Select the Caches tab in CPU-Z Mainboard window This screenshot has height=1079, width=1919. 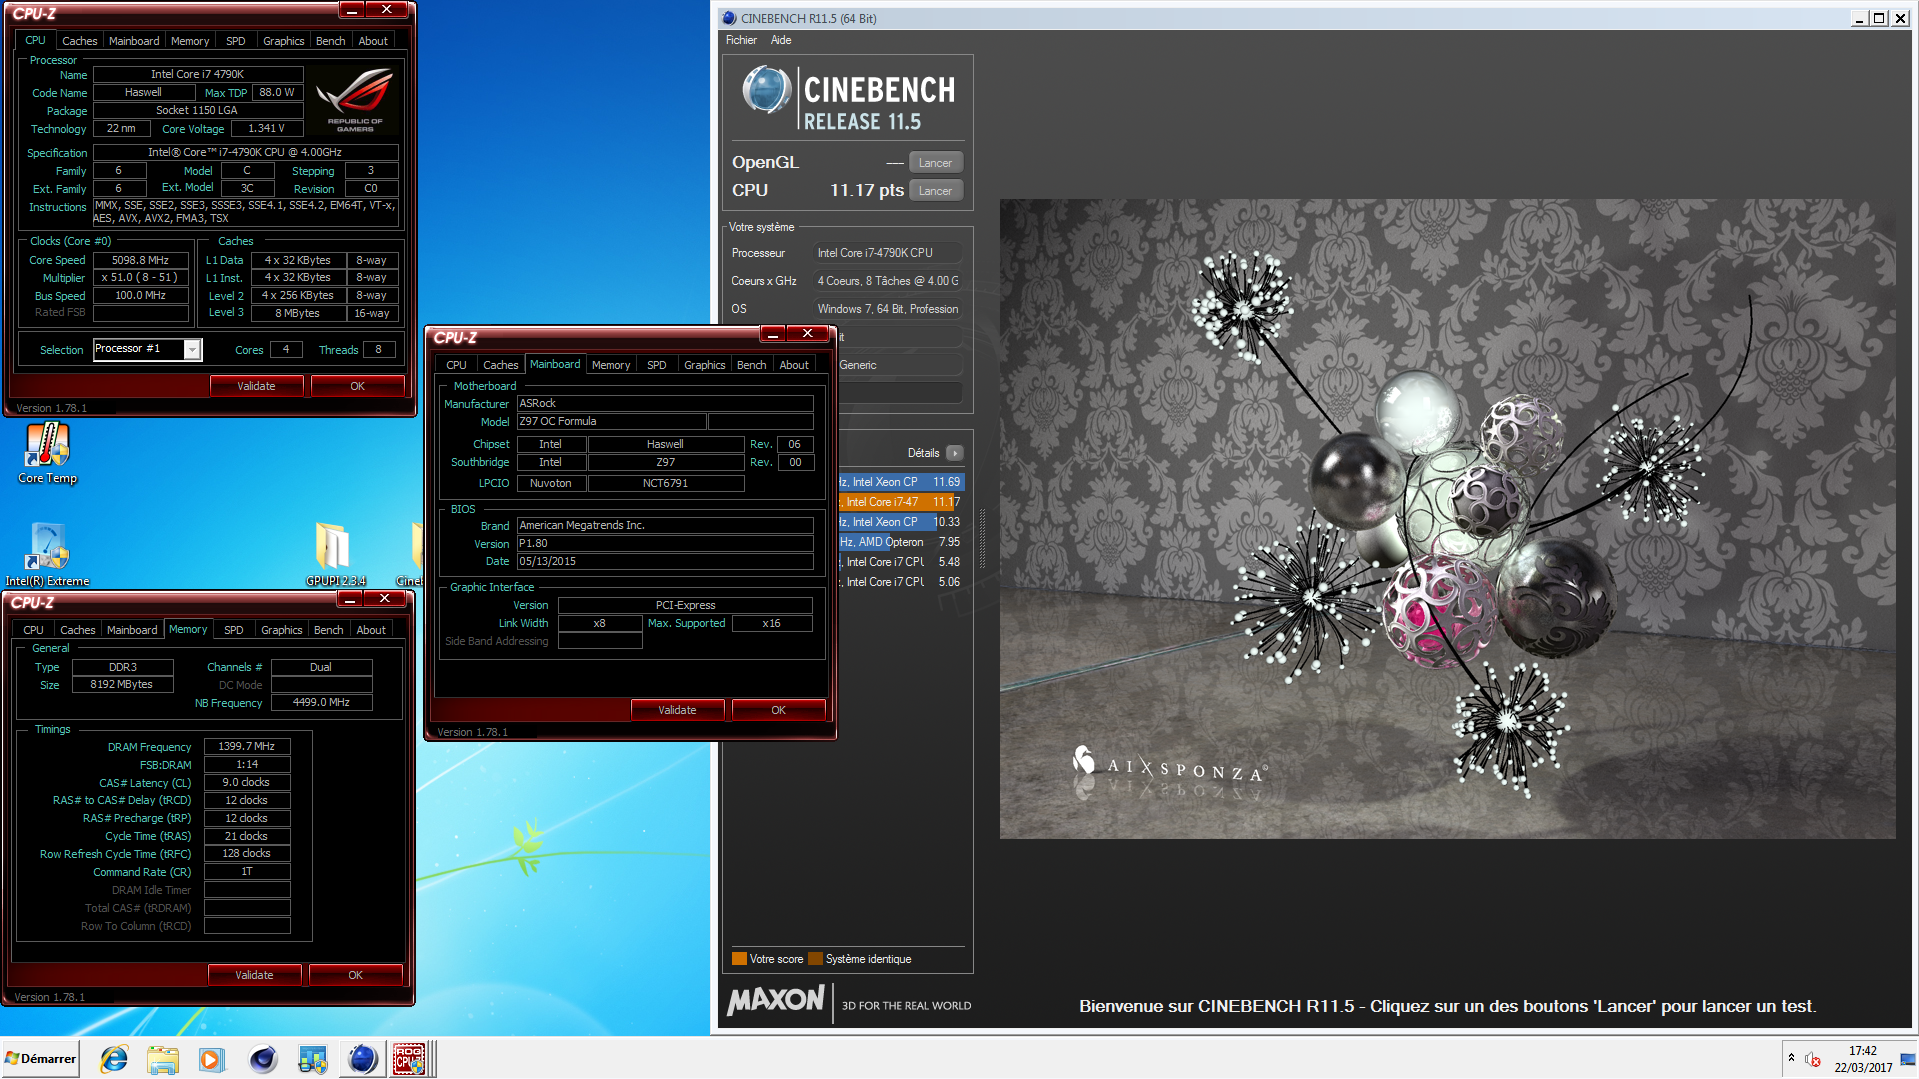[x=501, y=365]
